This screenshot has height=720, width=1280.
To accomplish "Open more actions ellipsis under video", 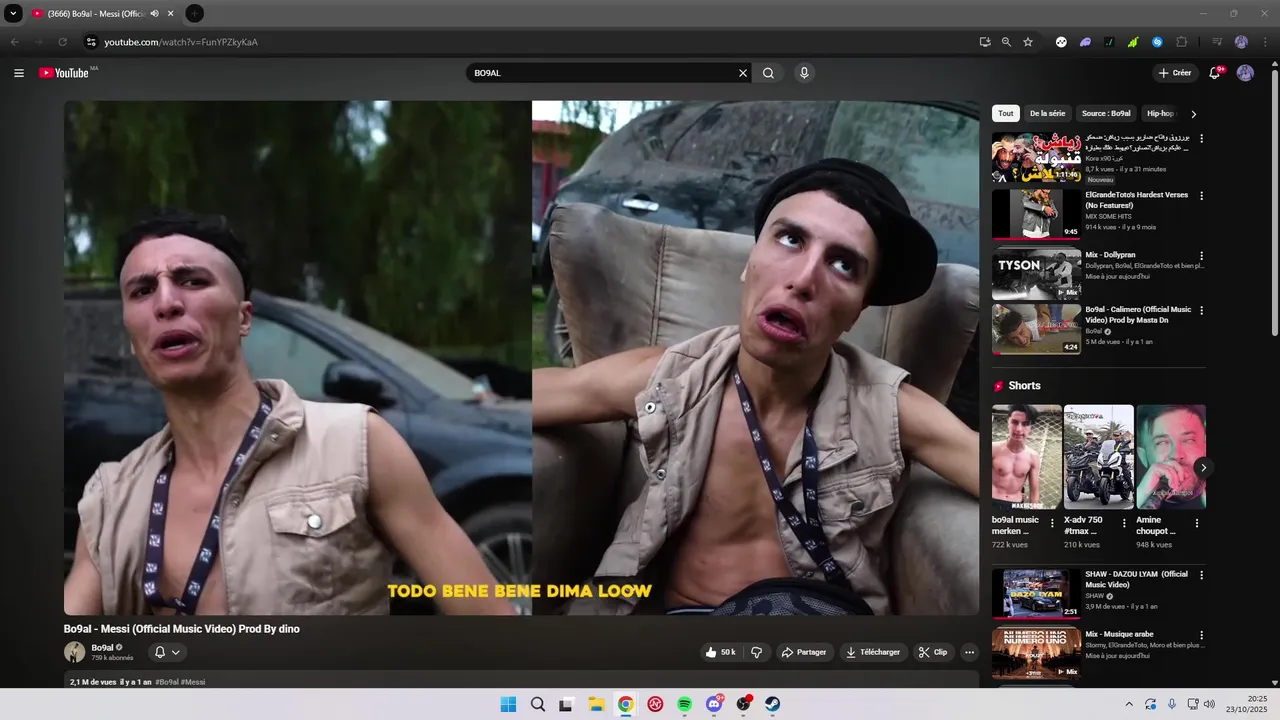I will pos(969,652).
